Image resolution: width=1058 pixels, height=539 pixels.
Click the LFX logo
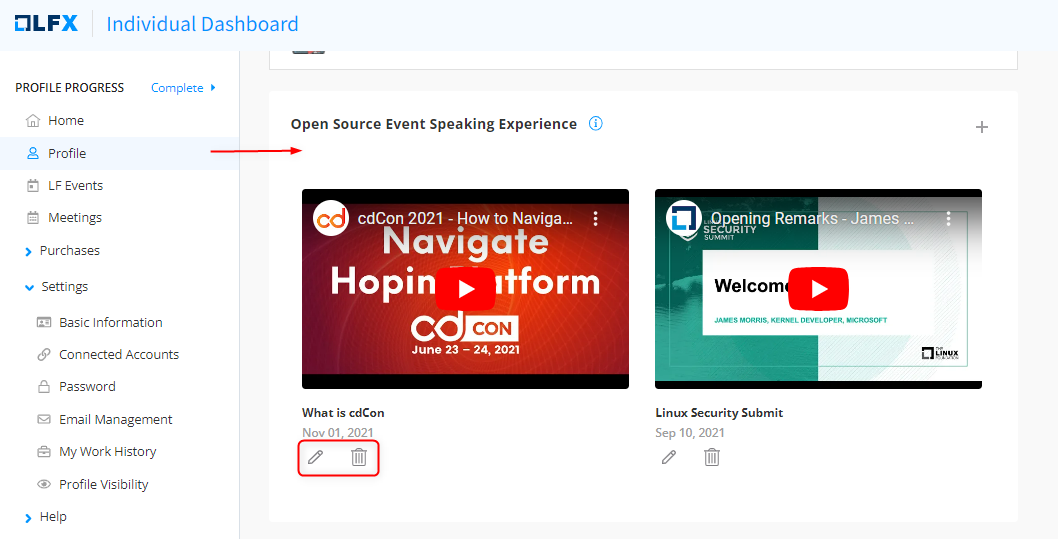tap(46, 23)
